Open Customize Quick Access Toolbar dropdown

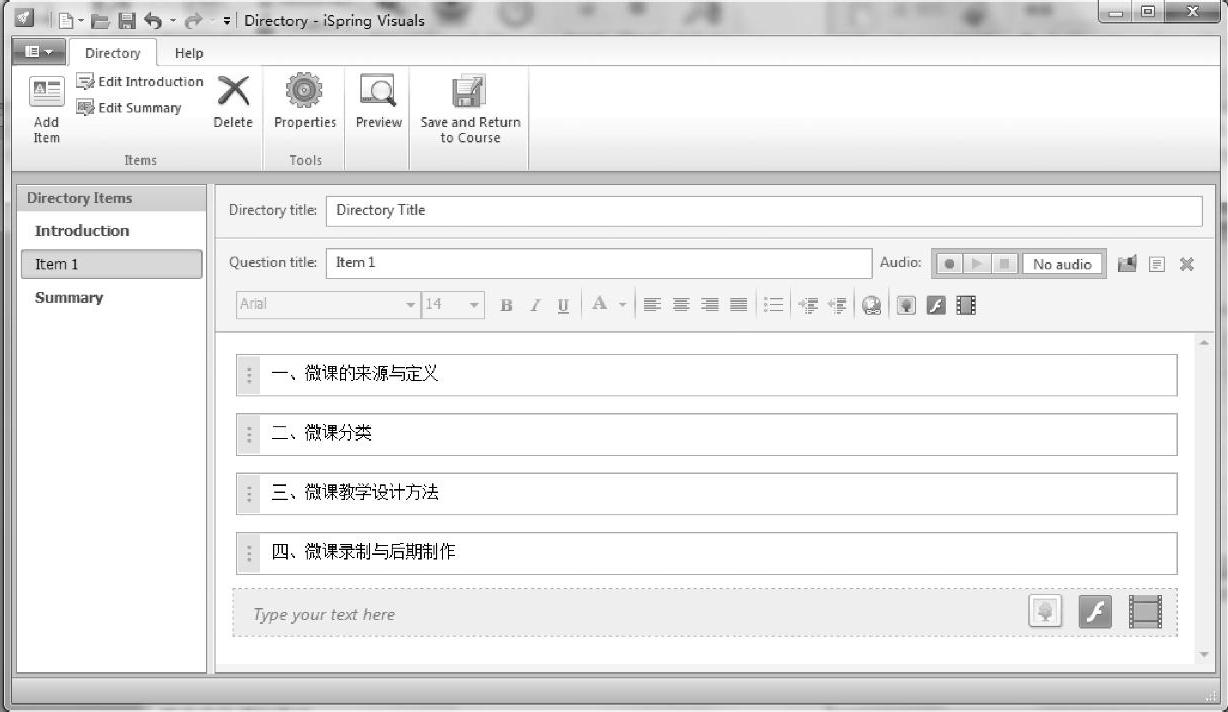point(227,20)
